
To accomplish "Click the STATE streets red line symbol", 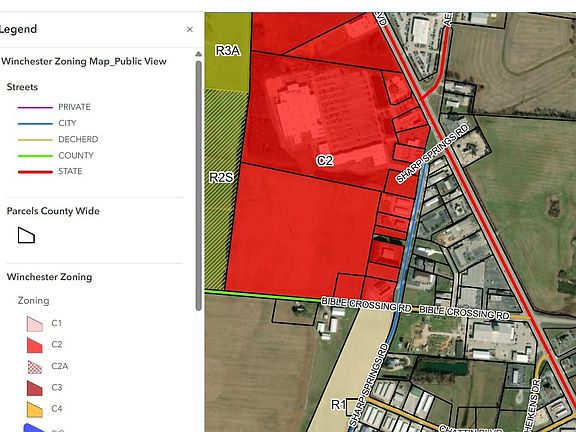I will click(x=35, y=172).
